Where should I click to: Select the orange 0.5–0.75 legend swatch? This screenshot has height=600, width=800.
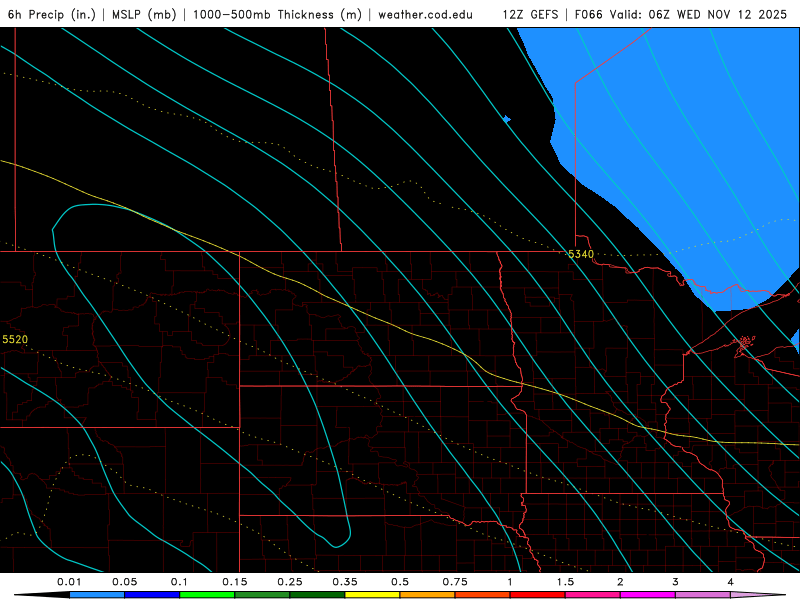point(428,595)
